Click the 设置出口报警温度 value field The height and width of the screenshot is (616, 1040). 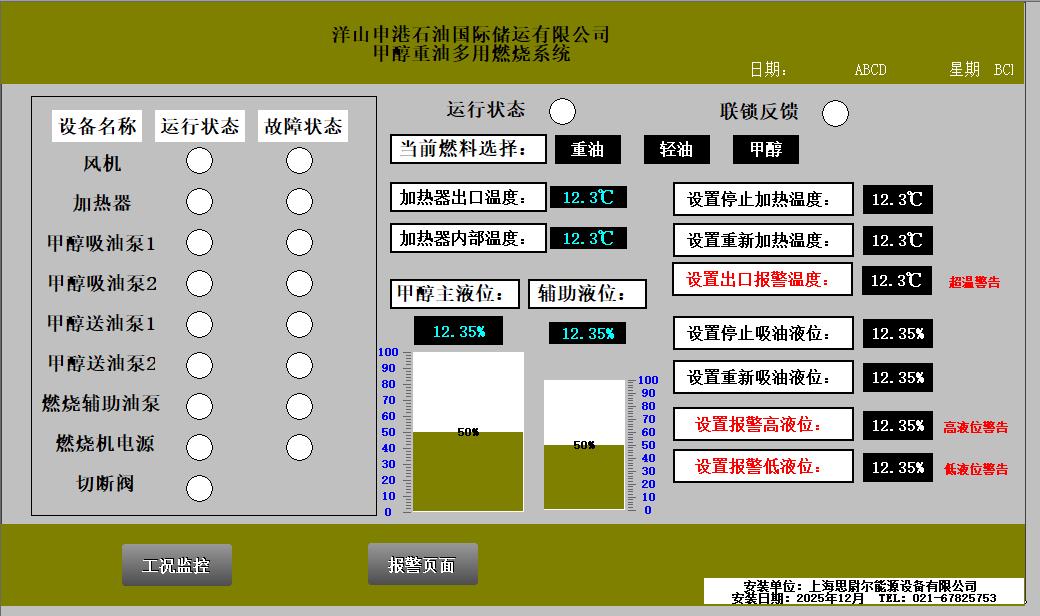tap(897, 280)
